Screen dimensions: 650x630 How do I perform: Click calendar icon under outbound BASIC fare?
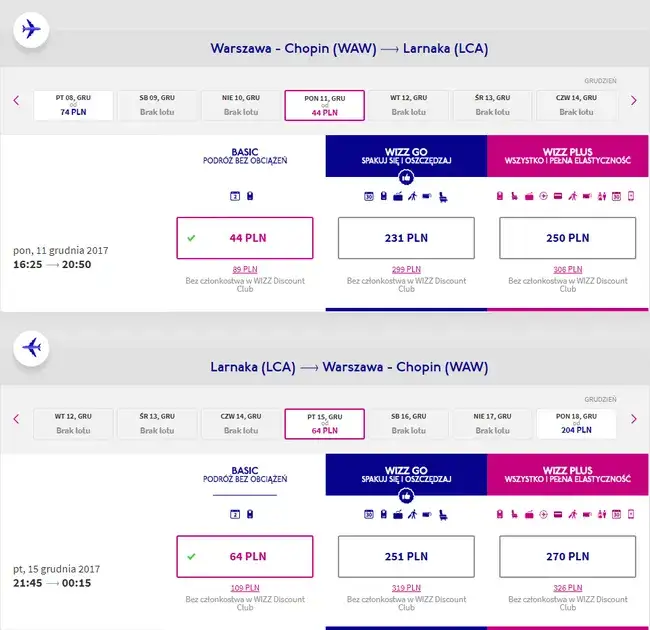[x=236, y=196]
